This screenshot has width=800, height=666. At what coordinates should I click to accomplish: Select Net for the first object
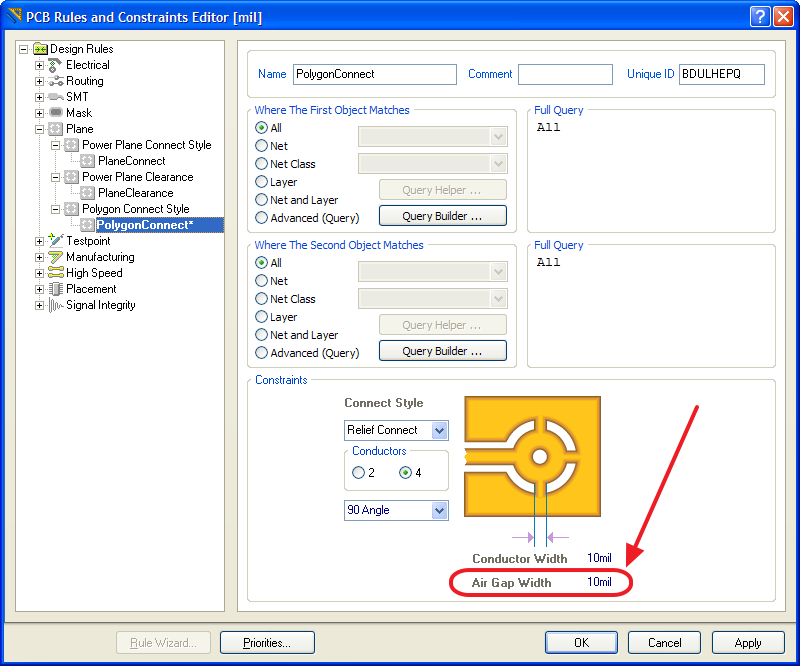[261, 146]
